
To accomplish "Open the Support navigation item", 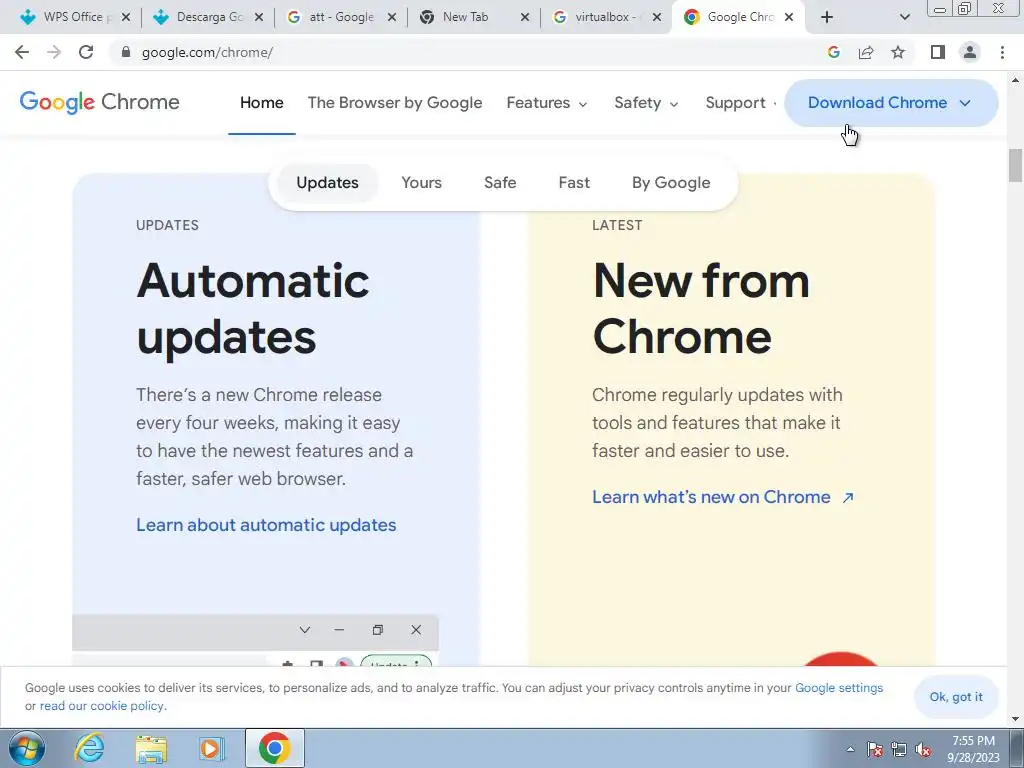I will [x=735, y=103].
